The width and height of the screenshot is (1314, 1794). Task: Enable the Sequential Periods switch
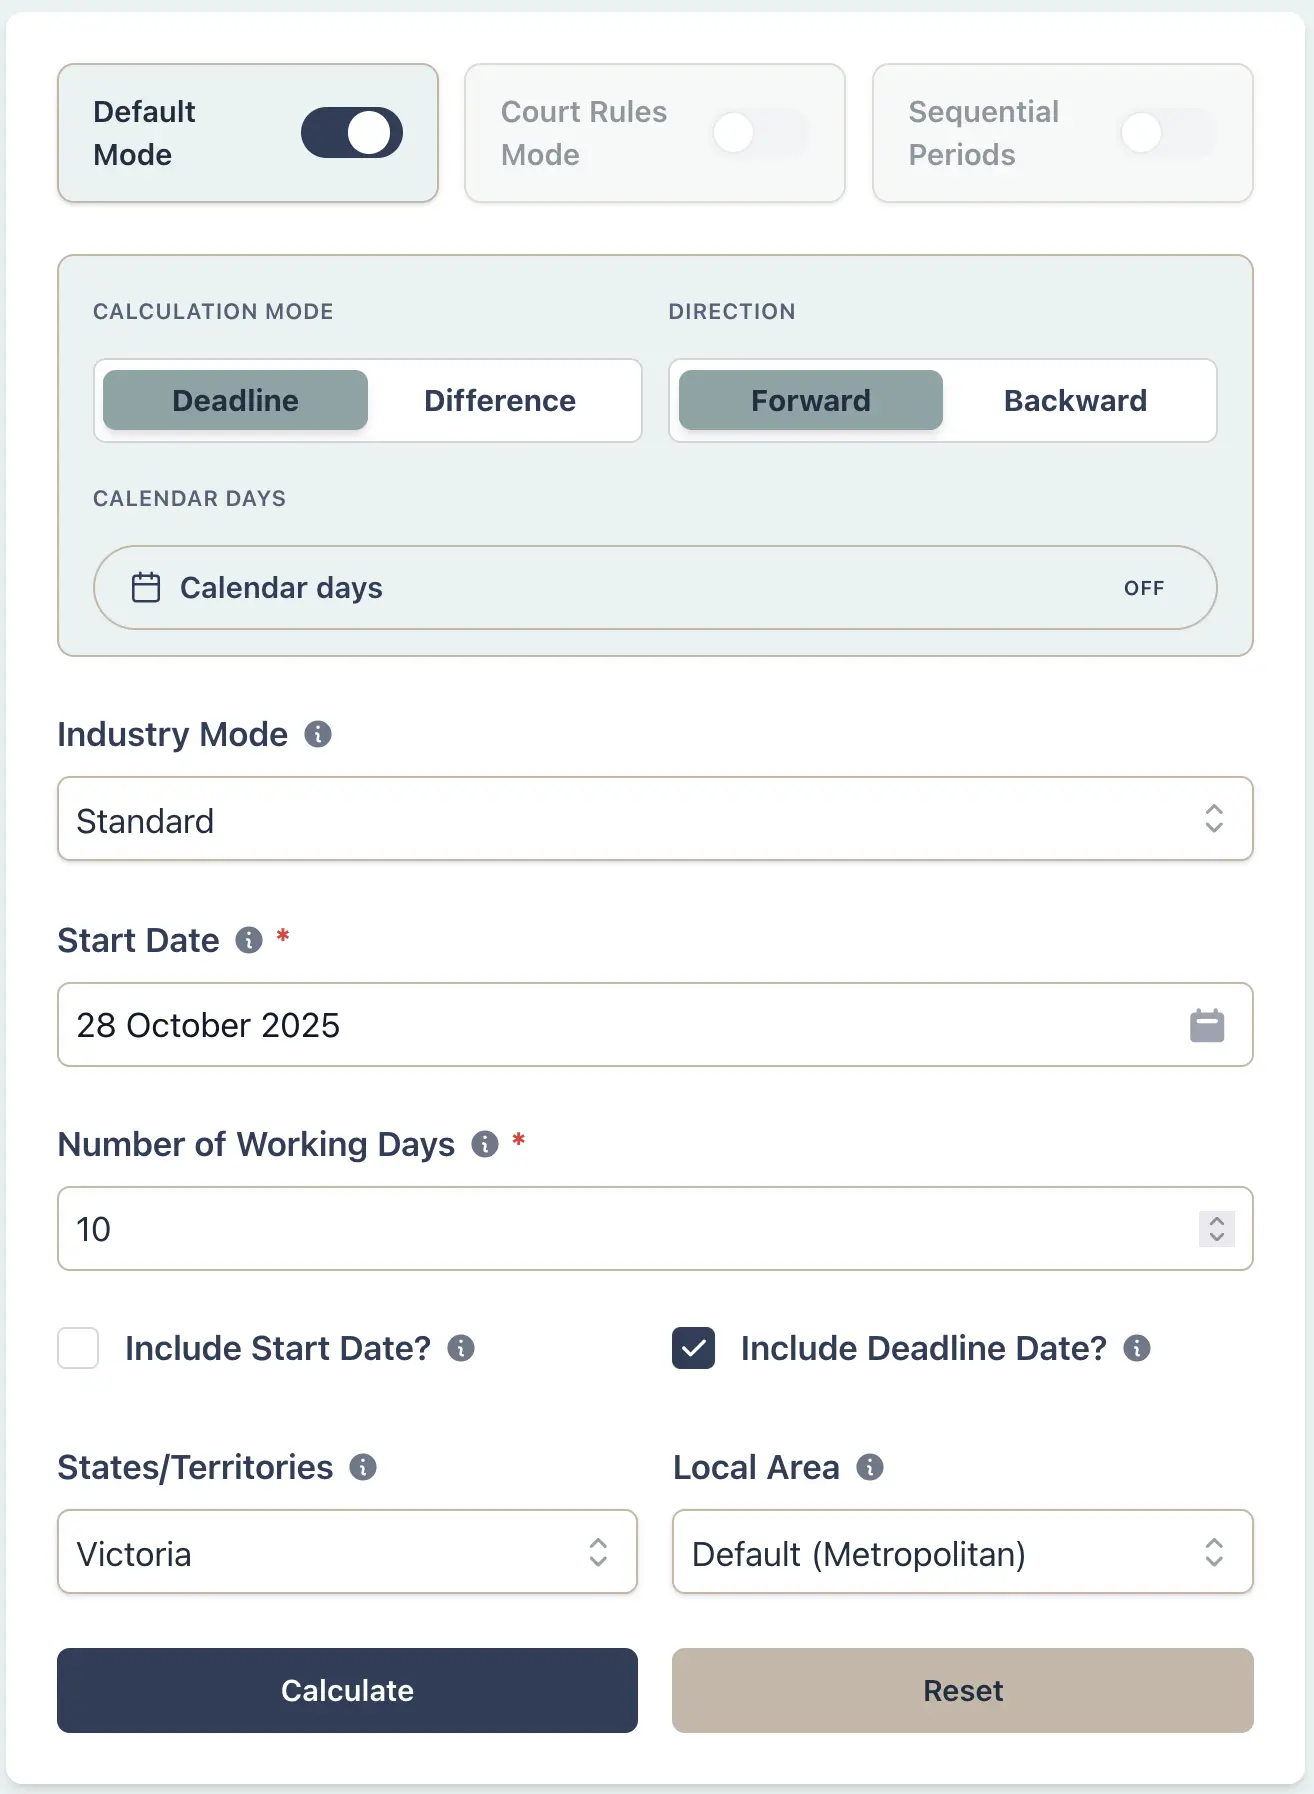(x=1167, y=133)
